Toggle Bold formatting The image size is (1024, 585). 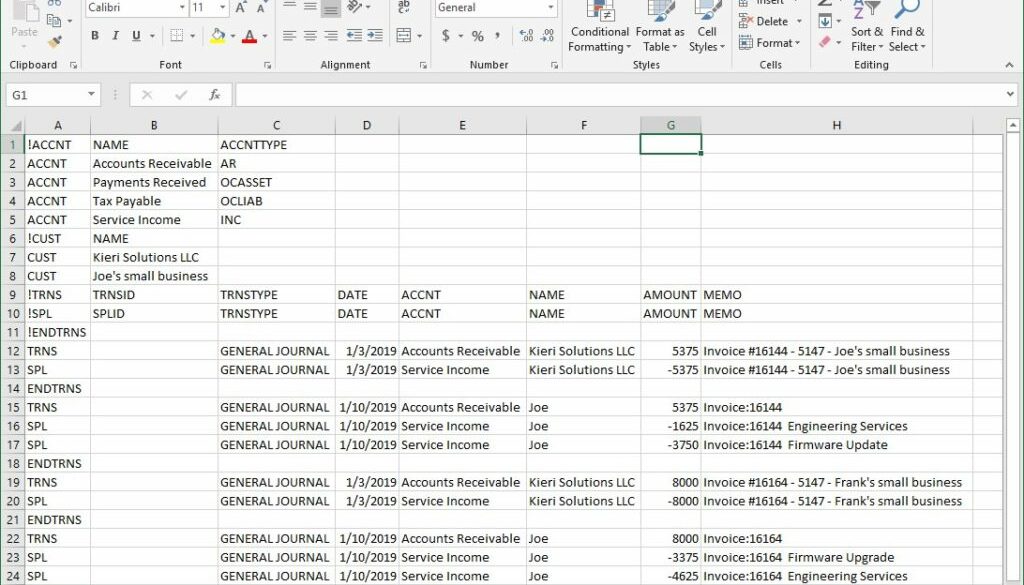[x=95, y=35]
